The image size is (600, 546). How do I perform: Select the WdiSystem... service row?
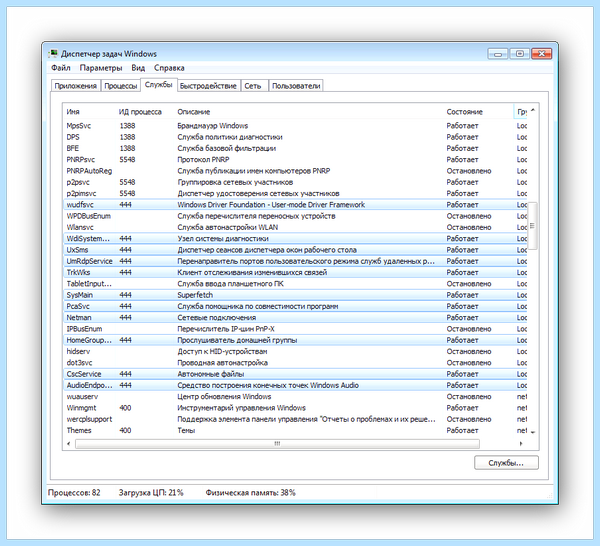pyautogui.click(x=295, y=238)
